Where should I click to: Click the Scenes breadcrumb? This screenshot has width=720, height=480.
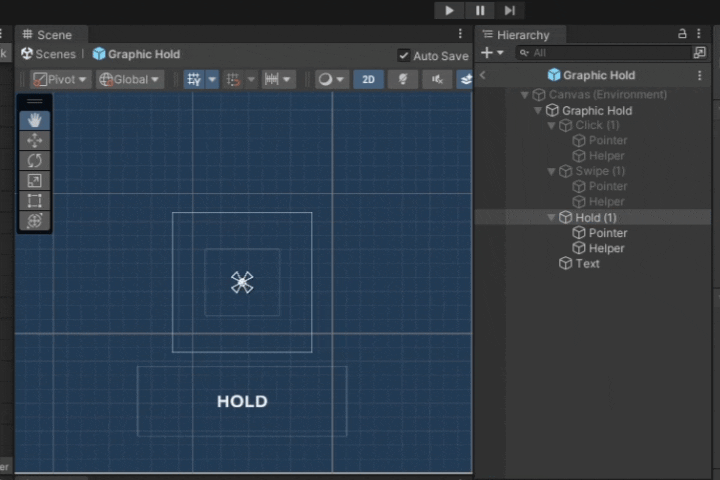[48, 54]
